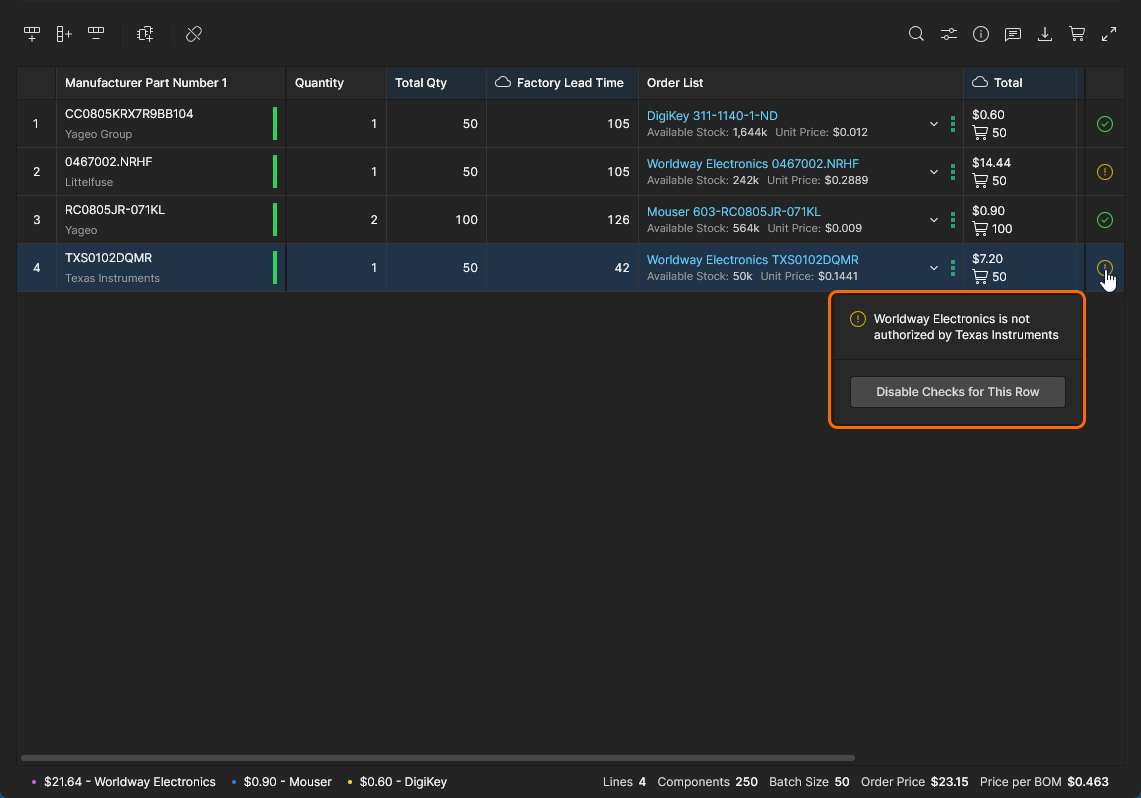Click the green check status for row 1
Screen dimensions: 1141x798
pyautogui.click(x=1105, y=124)
